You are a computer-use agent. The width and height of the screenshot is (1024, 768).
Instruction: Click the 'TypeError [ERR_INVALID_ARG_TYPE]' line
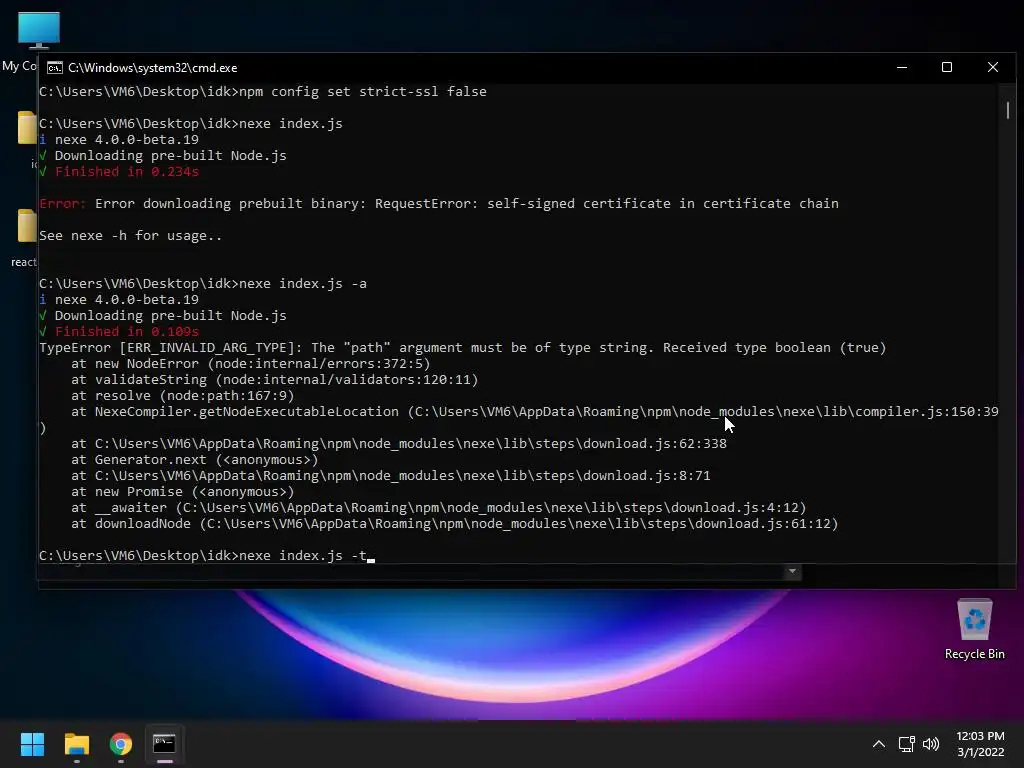462,347
